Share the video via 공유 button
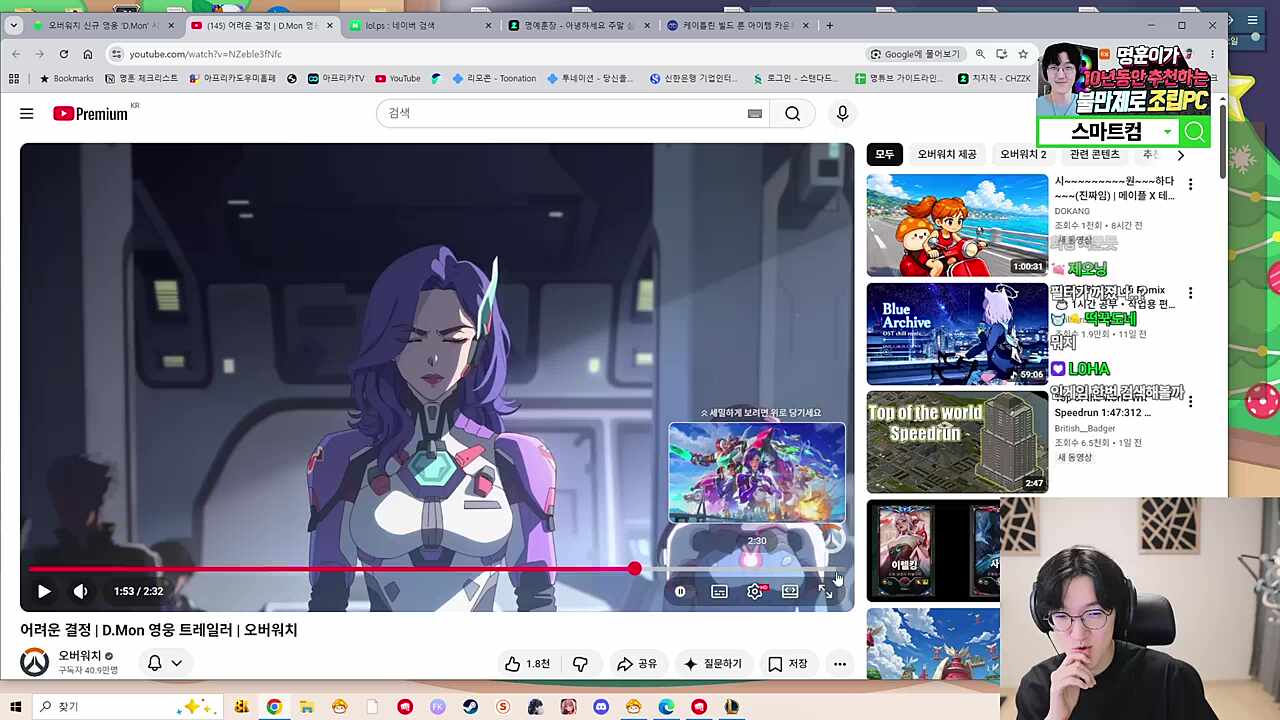Screen dimensions: 1280x720 point(637,663)
